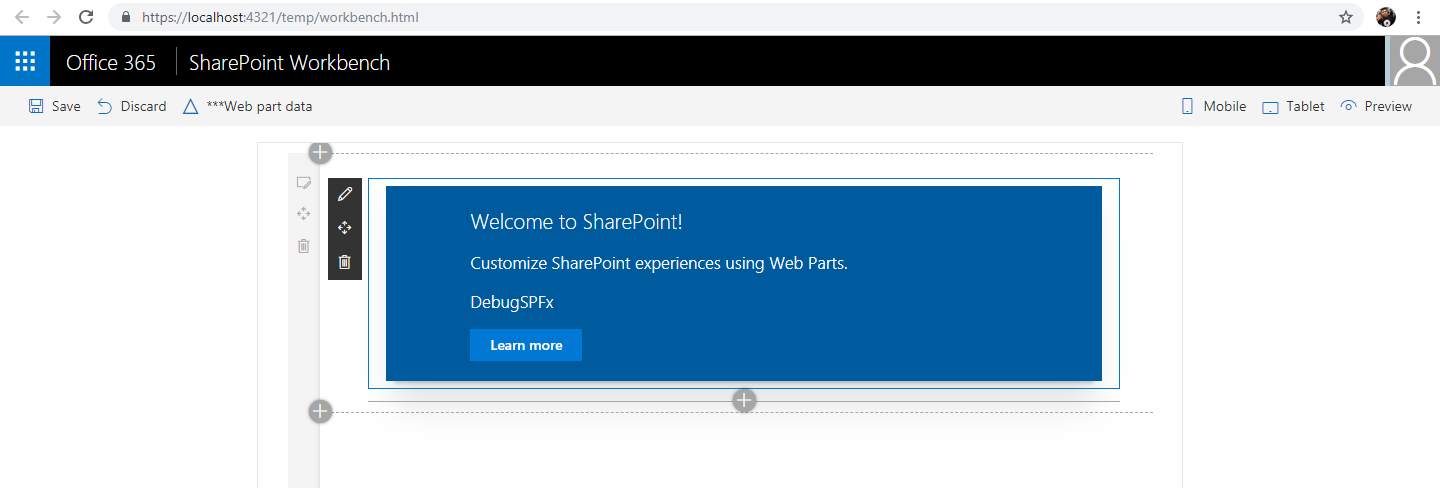The image size is (1440, 488).
Task: Click the move section icon
Action: pyautogui.click(x=304, y=213)
